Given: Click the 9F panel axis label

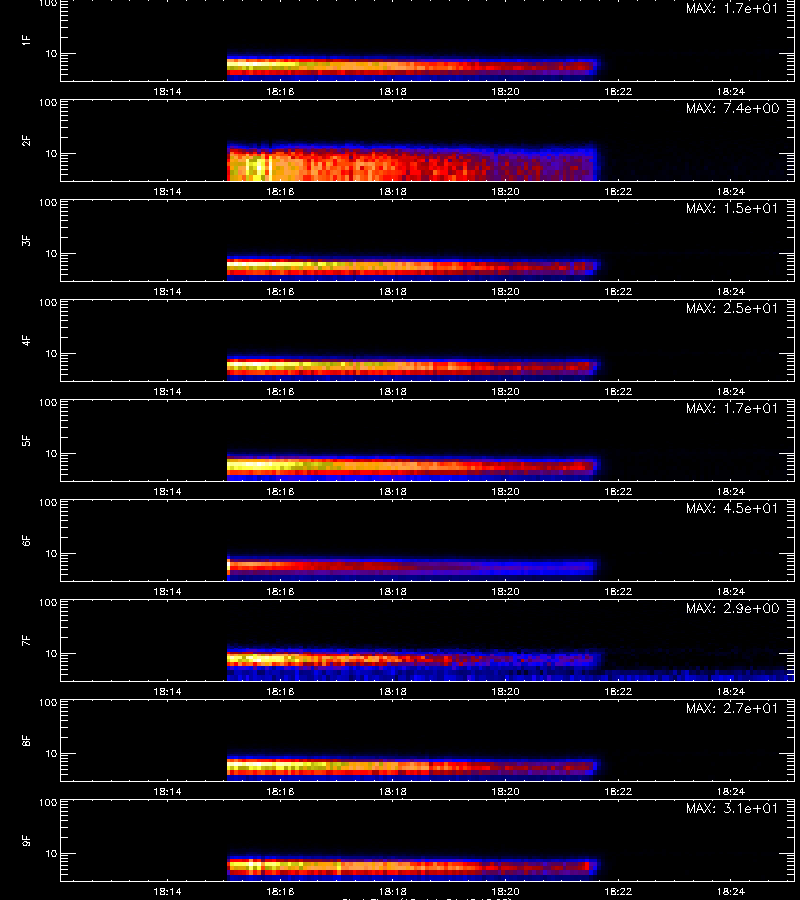Looking at the screenshot, I should [x=26, y=840].
